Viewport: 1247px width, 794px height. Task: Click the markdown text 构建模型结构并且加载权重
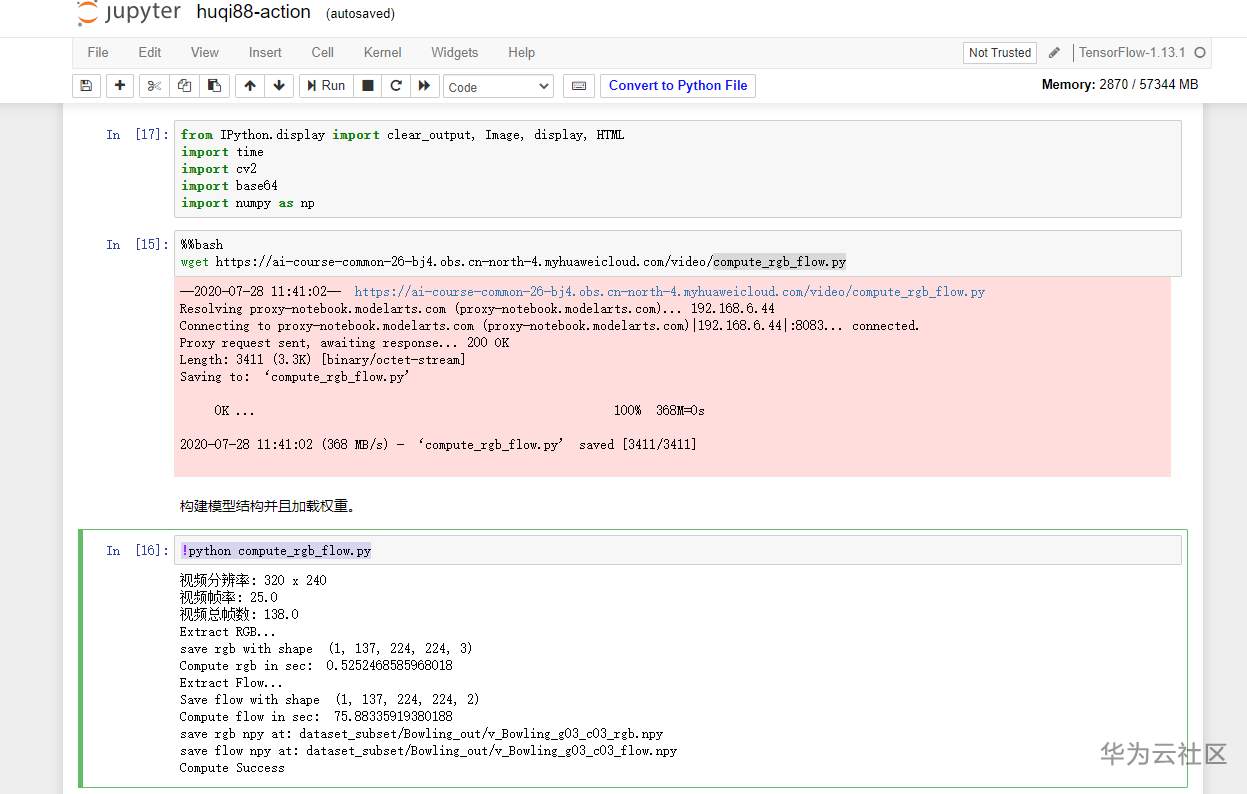[x=267, y=506]
